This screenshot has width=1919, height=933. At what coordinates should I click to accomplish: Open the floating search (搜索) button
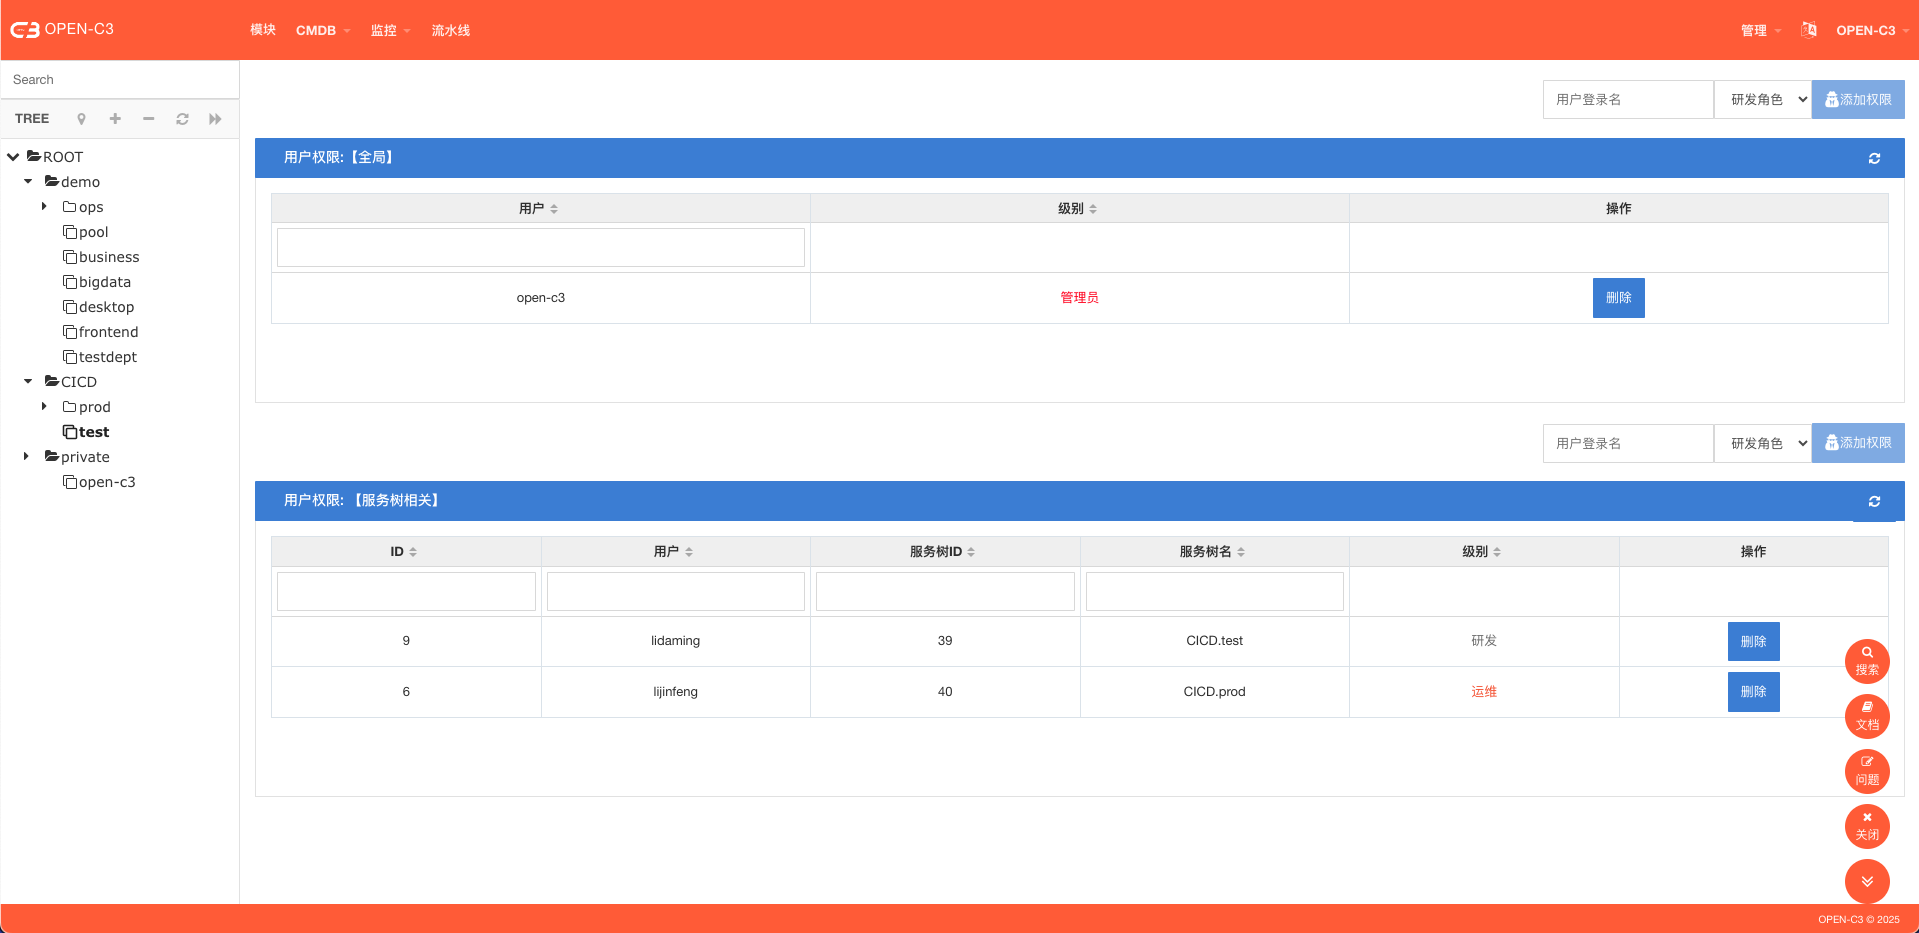(x=1866, y=661)
